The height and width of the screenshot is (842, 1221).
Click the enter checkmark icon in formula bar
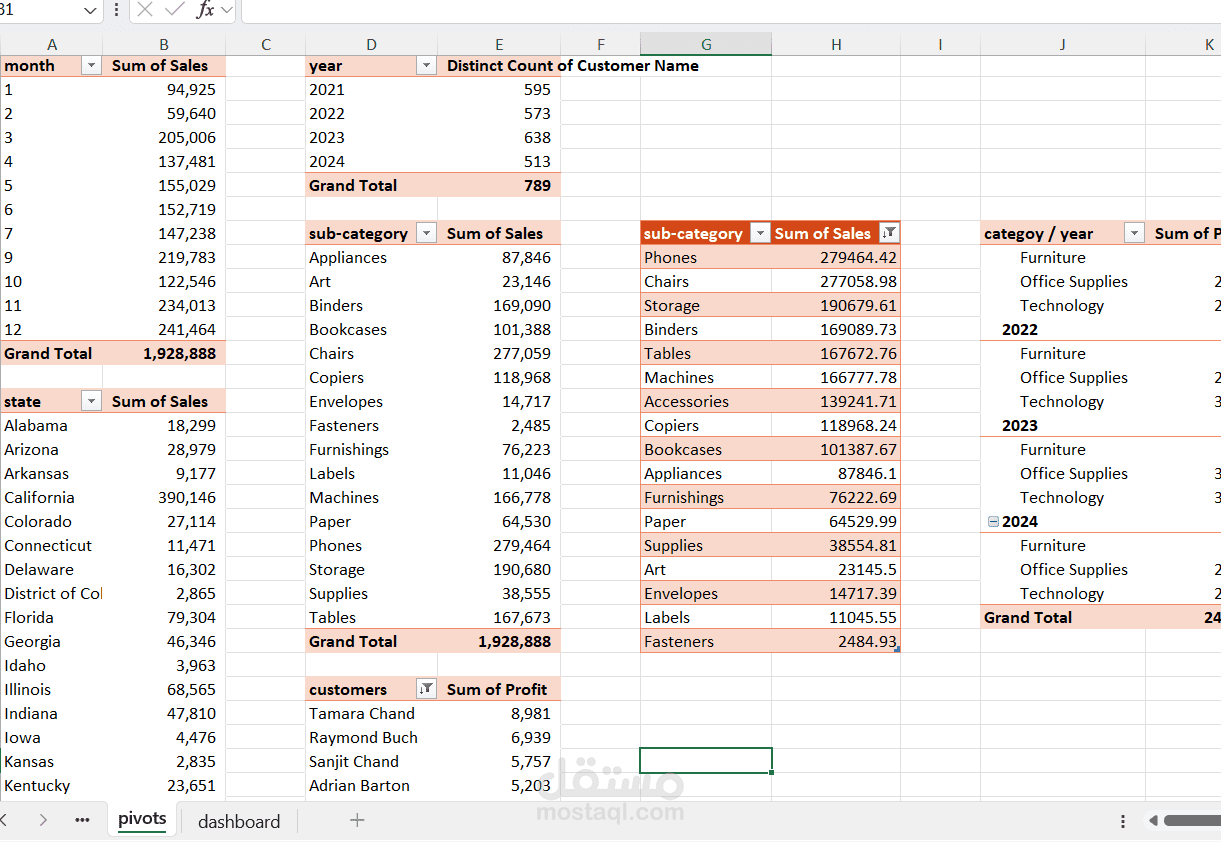coord(175,10)
